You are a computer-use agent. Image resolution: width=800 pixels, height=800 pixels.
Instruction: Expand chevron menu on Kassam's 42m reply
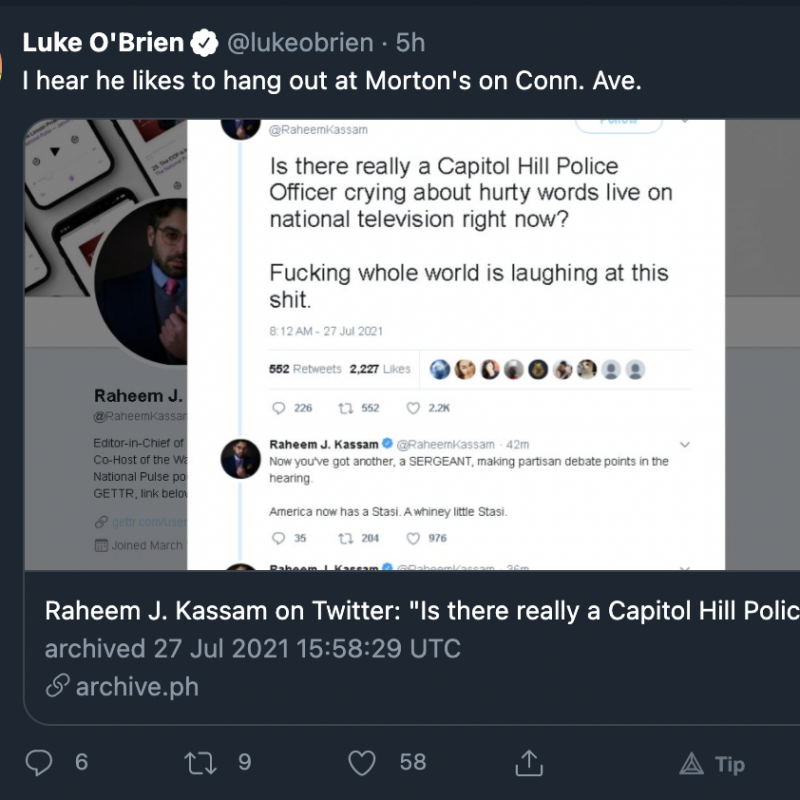(685, 444)
